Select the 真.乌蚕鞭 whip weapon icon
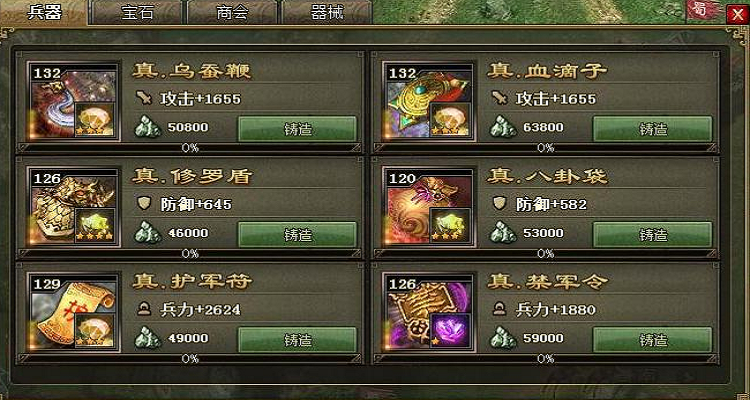This screenshot has height=400, width=750. [74, 102]
